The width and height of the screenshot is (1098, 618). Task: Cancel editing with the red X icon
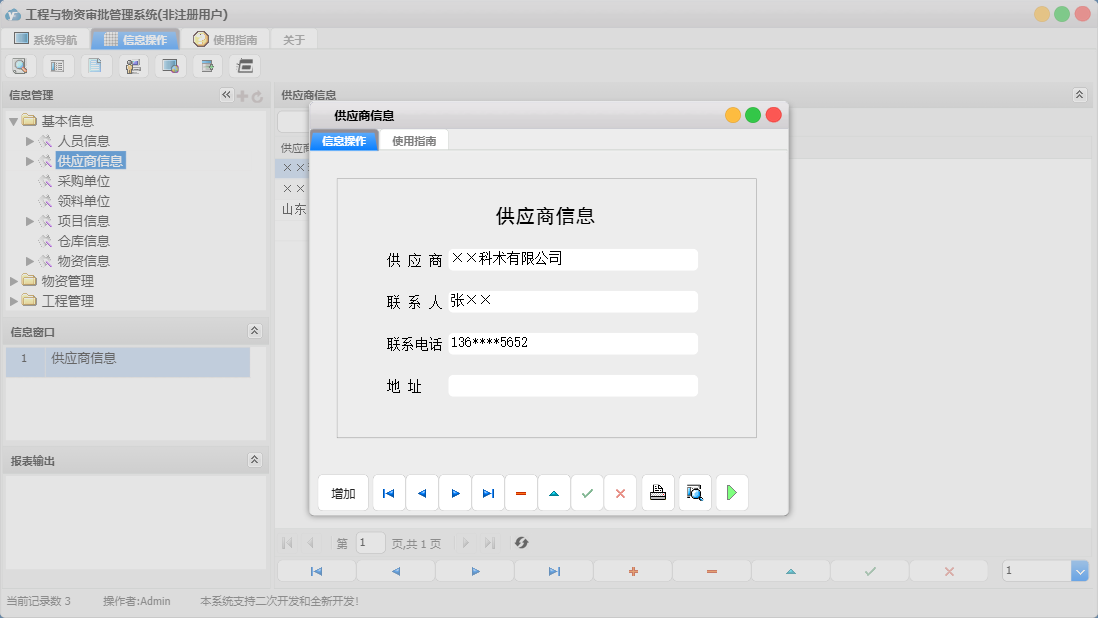[x=620, y=492]
